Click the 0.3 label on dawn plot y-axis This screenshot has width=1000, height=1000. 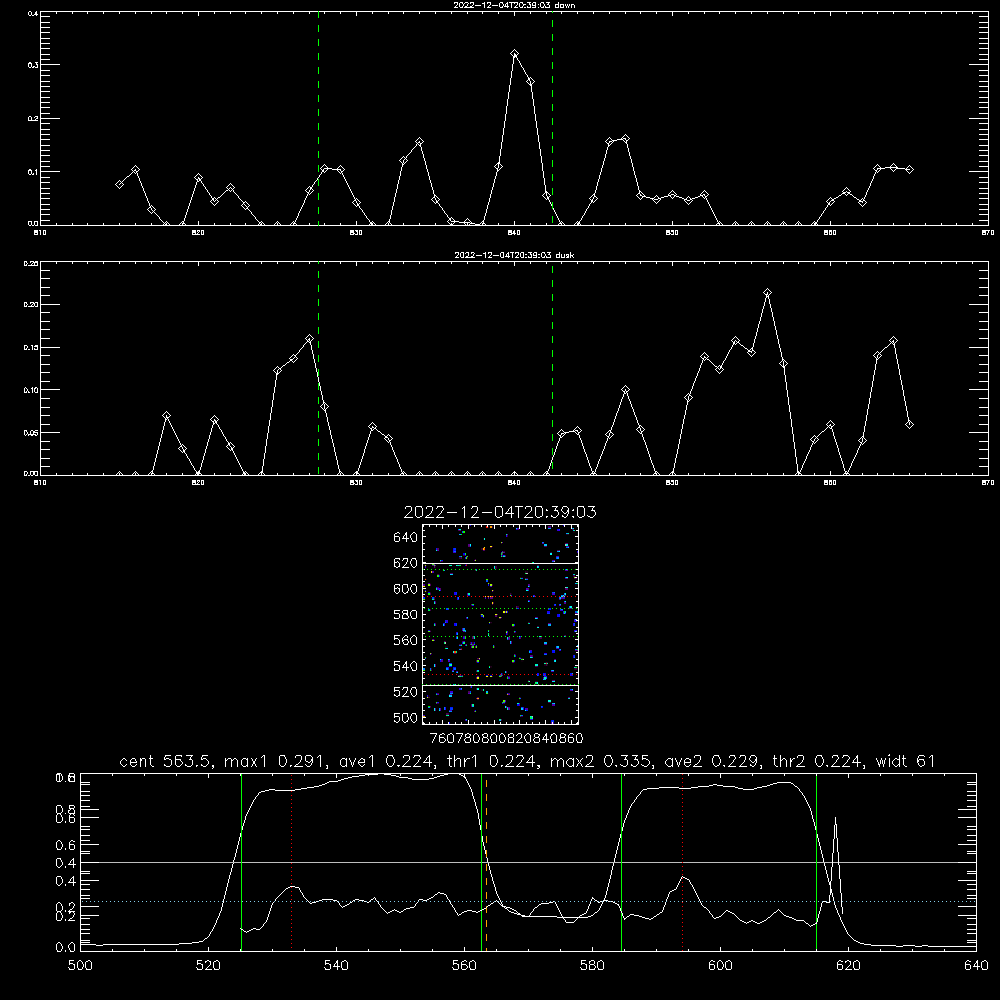[33, 65]
